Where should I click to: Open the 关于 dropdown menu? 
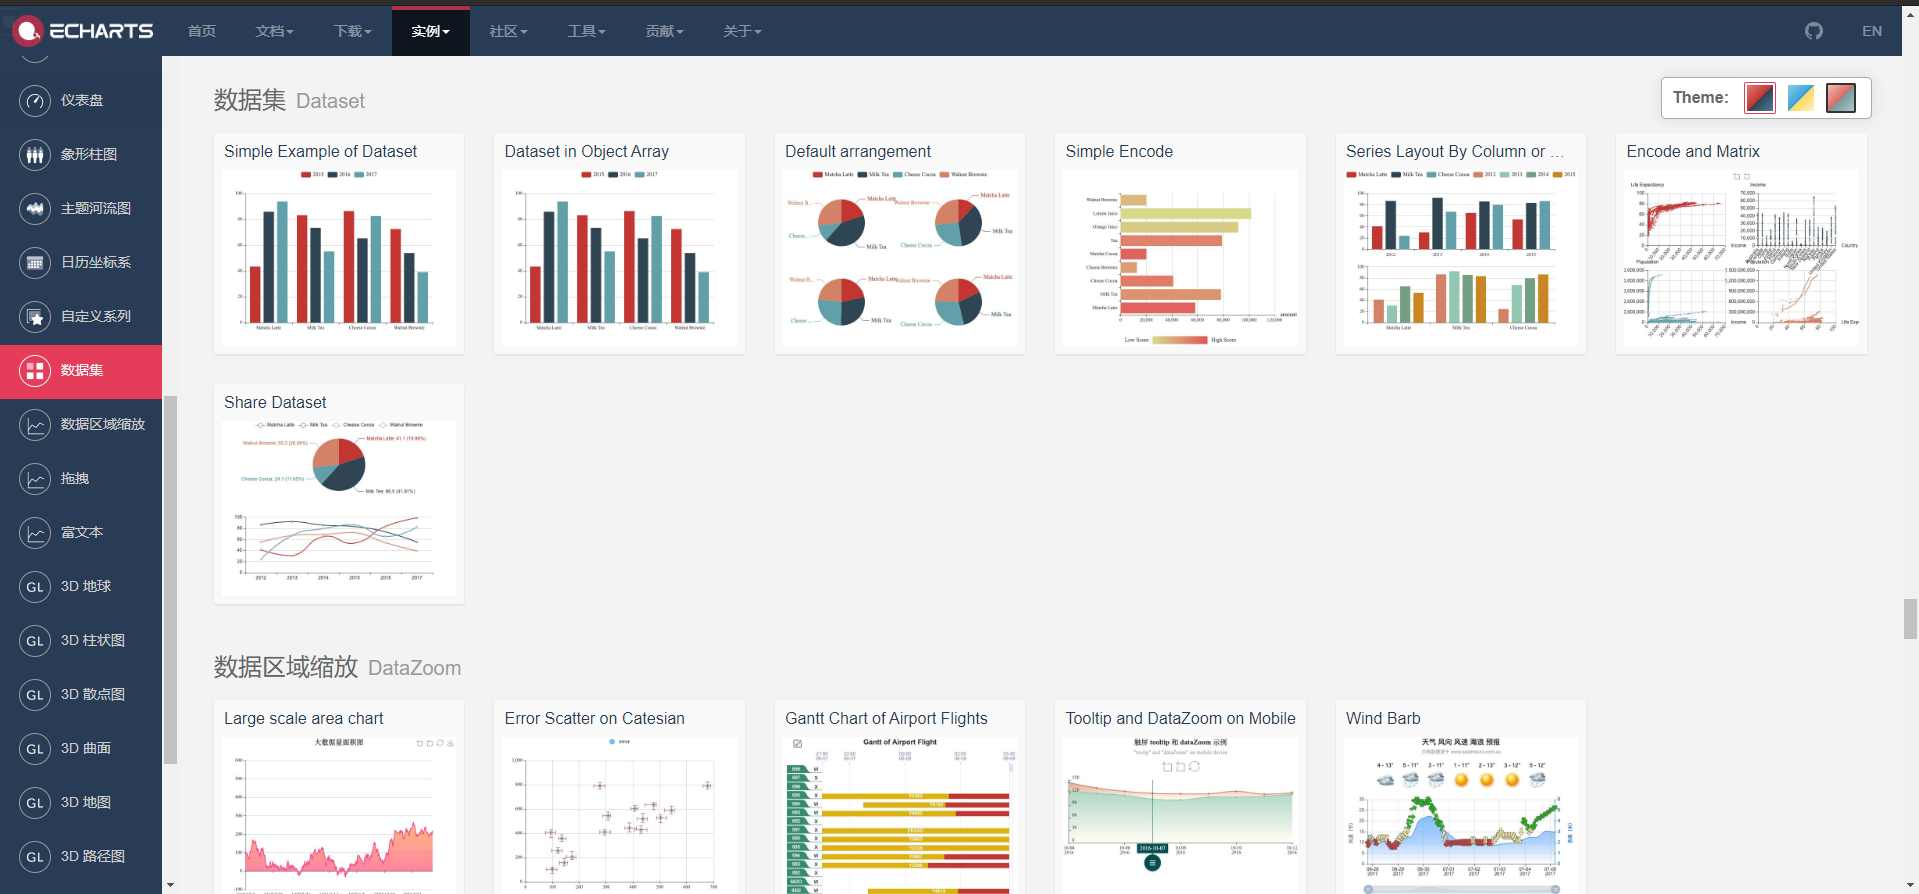click(742, 31)
